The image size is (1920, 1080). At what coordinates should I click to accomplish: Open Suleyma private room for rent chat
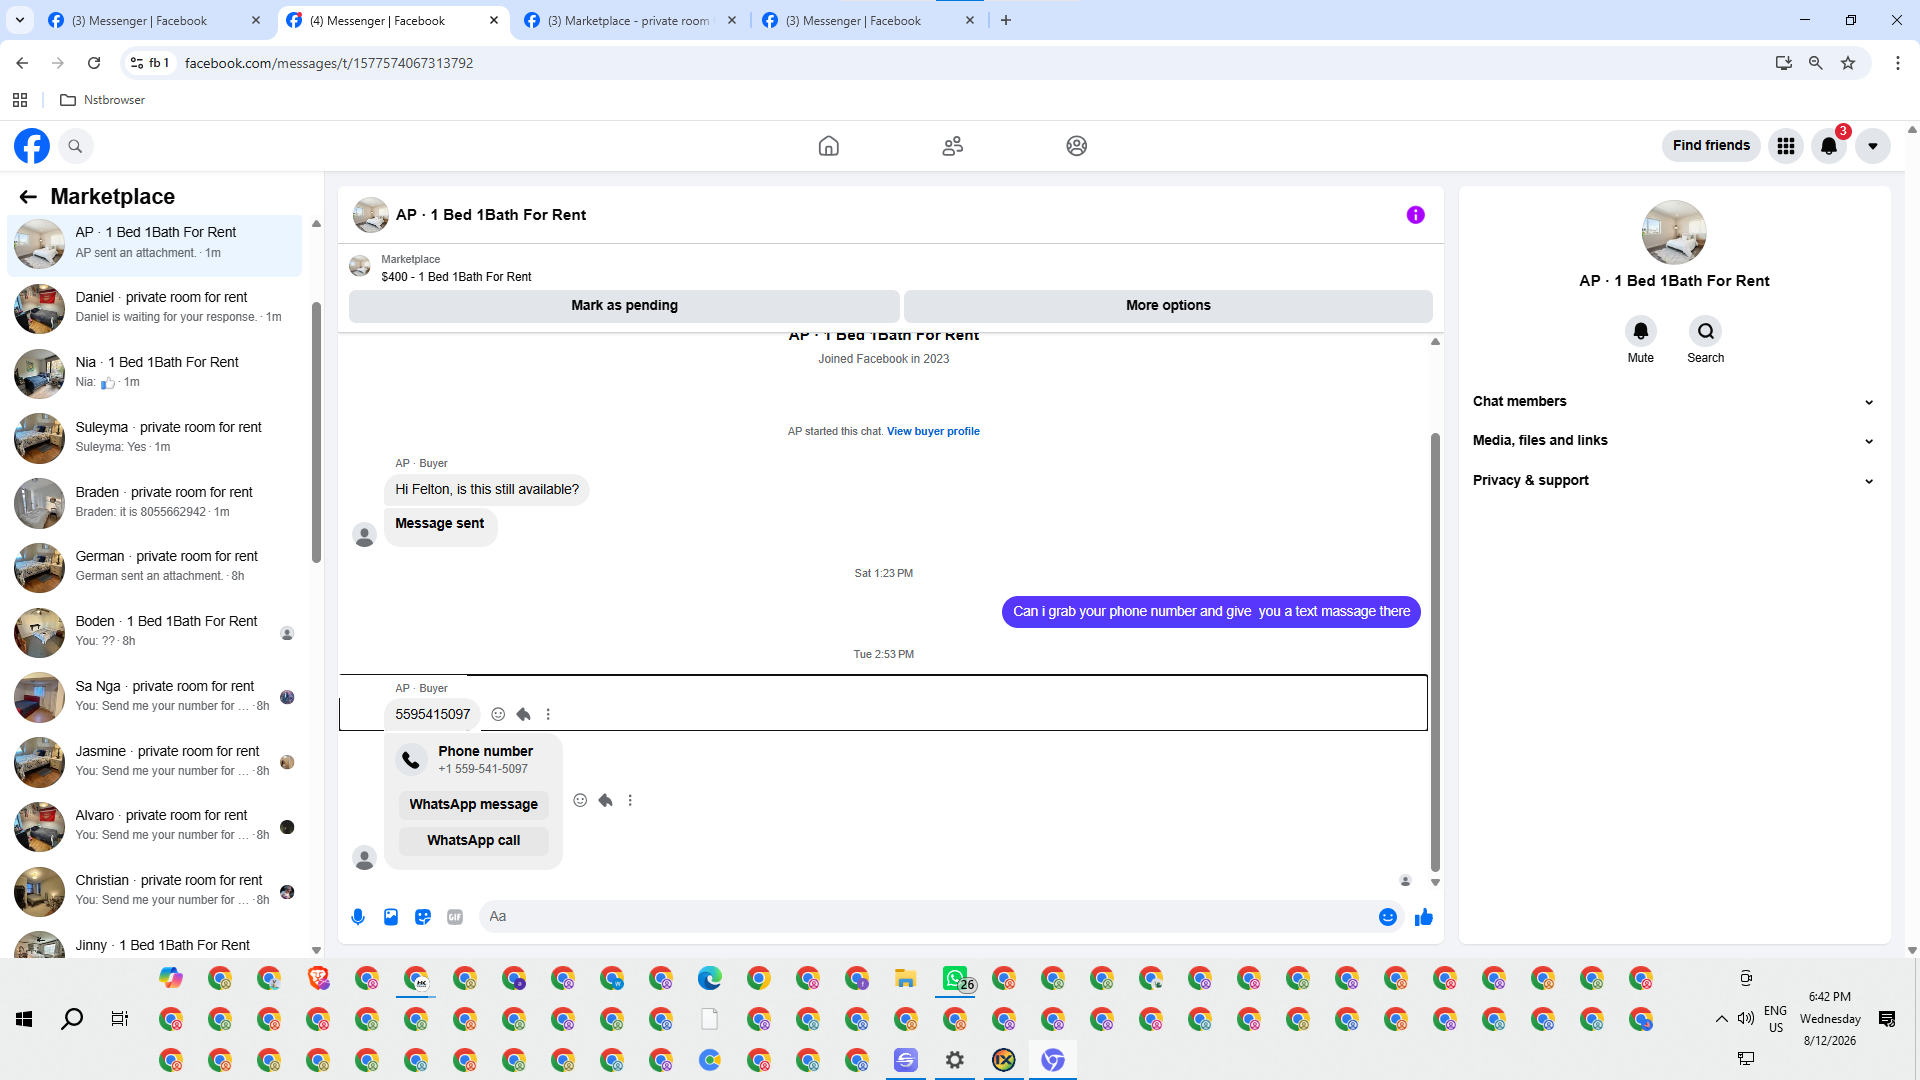point(154,439)
